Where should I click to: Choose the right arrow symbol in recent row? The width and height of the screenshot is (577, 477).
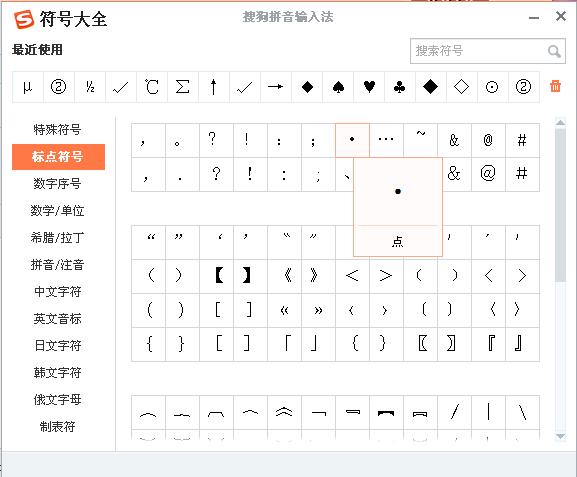pos(276,87)
